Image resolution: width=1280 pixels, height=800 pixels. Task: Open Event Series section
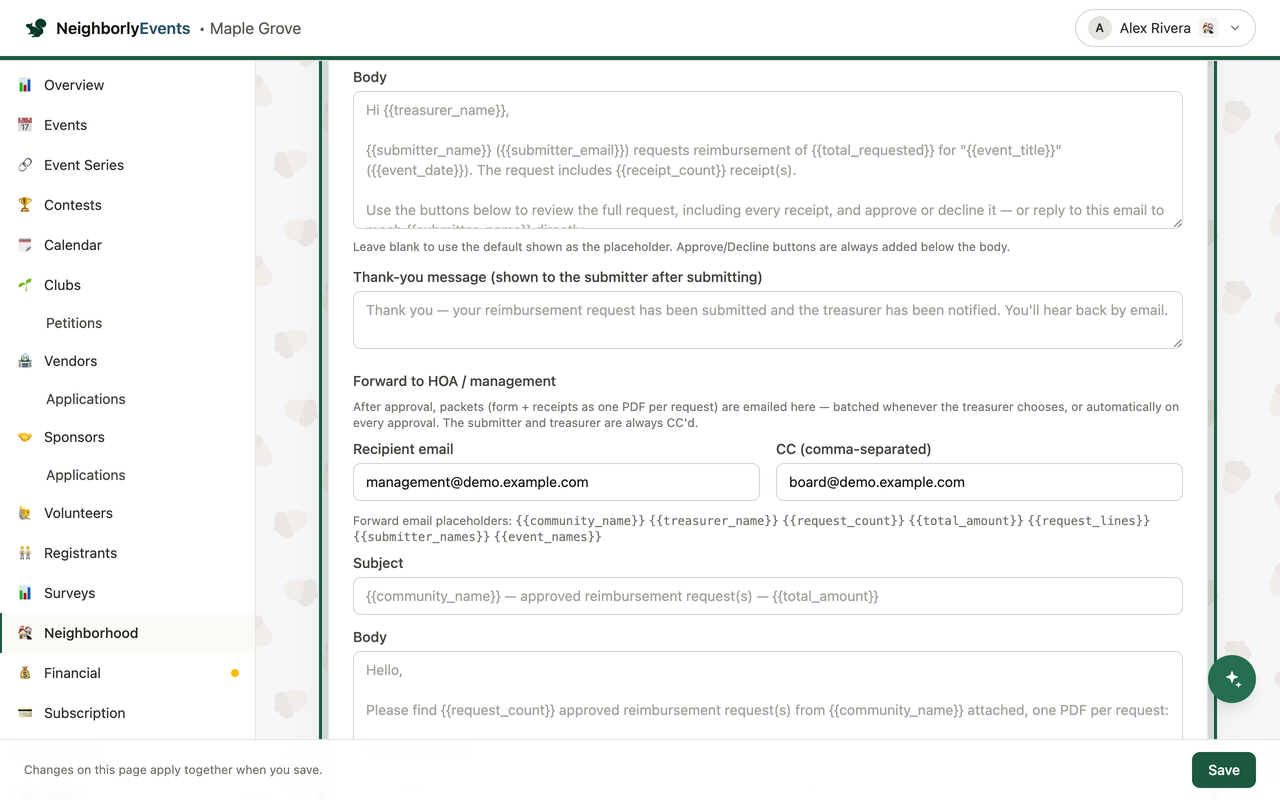(128, 165)
